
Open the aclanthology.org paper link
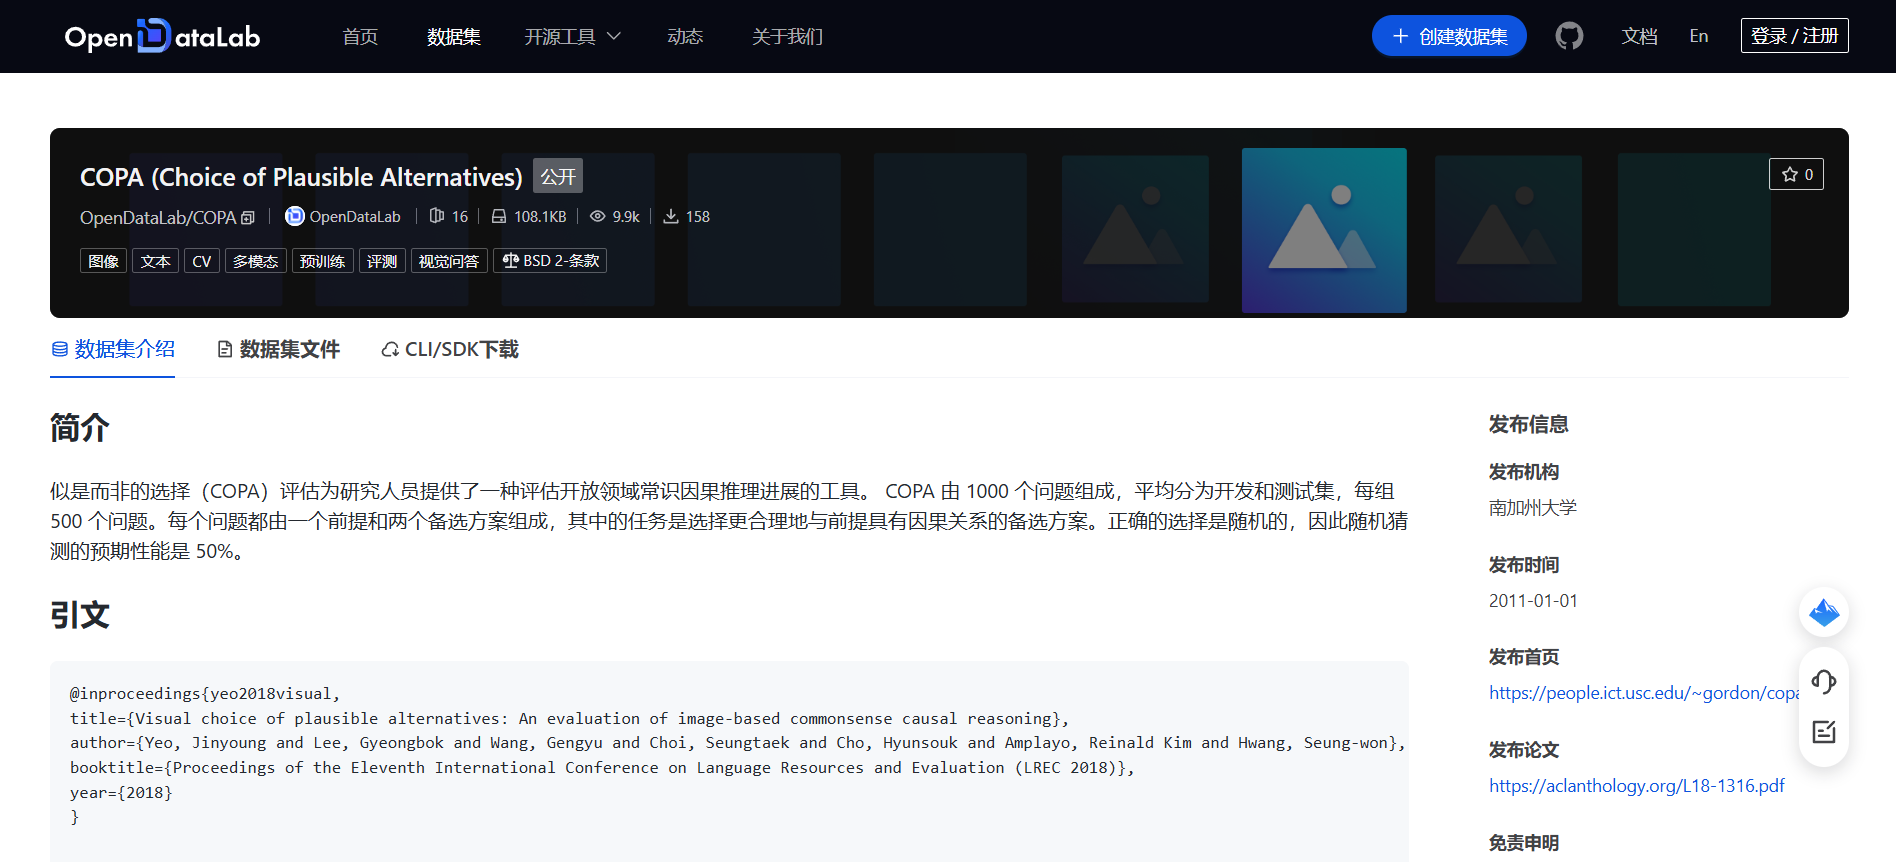point(1637,786)
